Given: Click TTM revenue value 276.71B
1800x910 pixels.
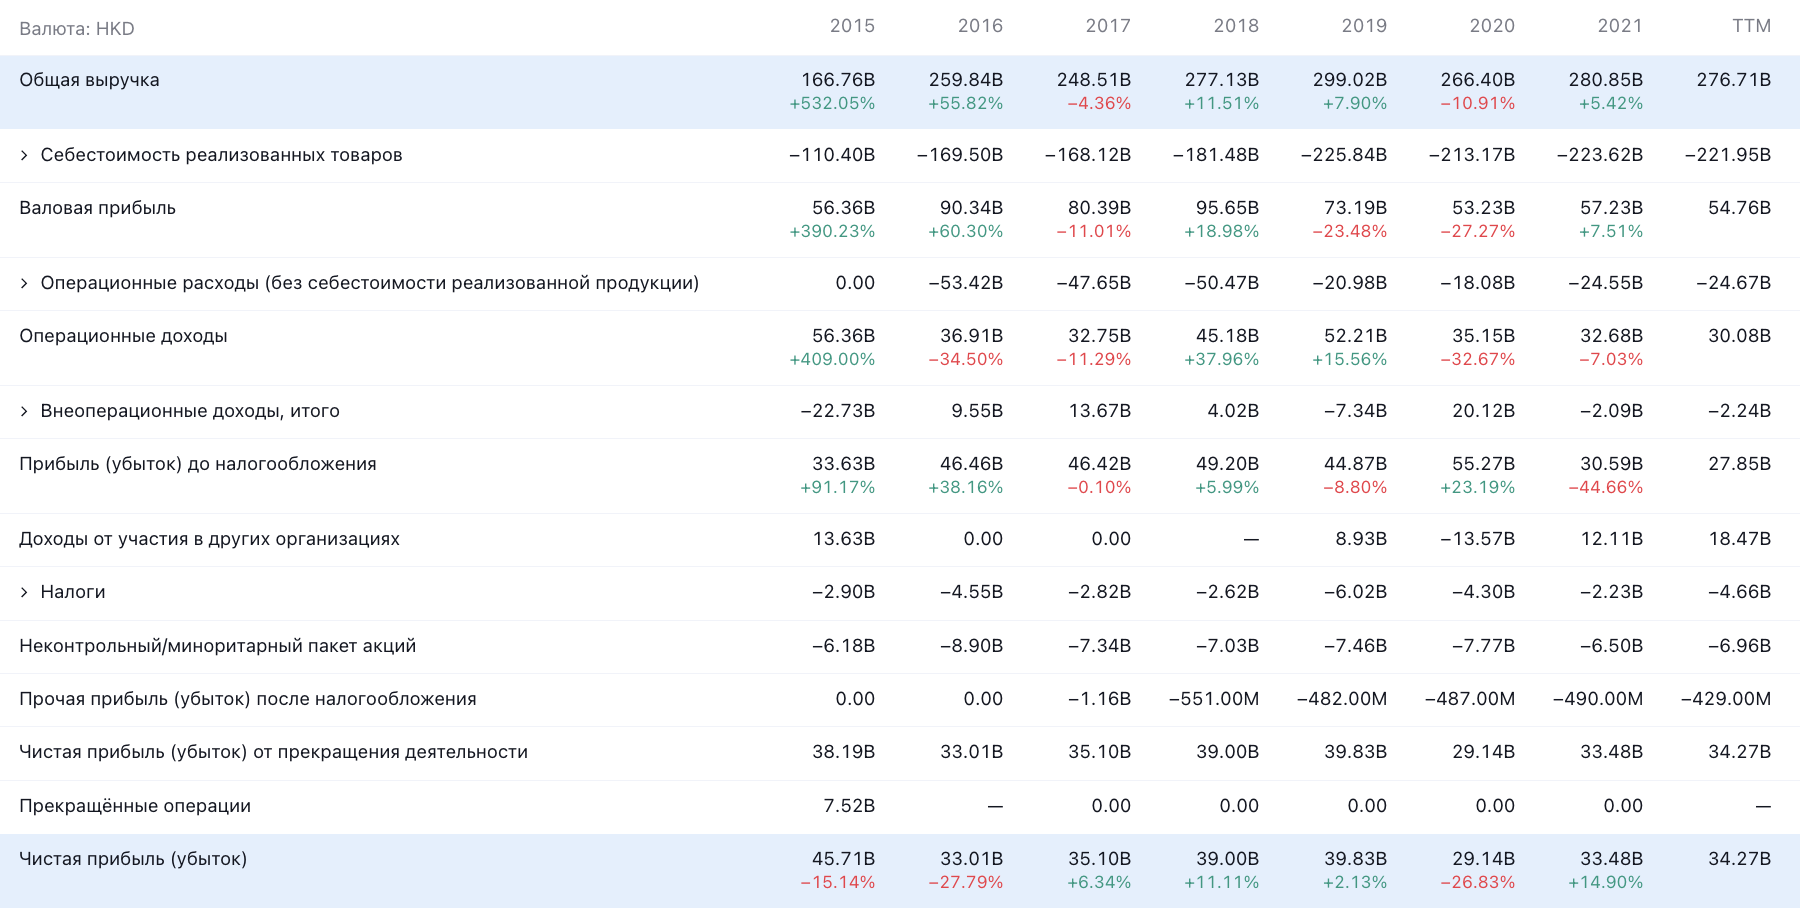Looking at the screenshot, I should coord(1734,80).
